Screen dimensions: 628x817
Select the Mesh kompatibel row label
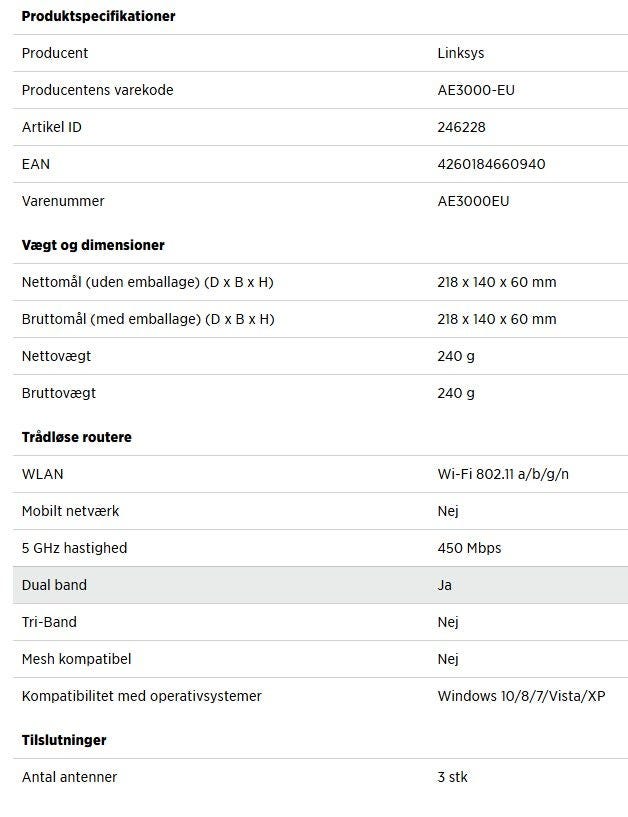pyautogui.click(x=76, y=659)
